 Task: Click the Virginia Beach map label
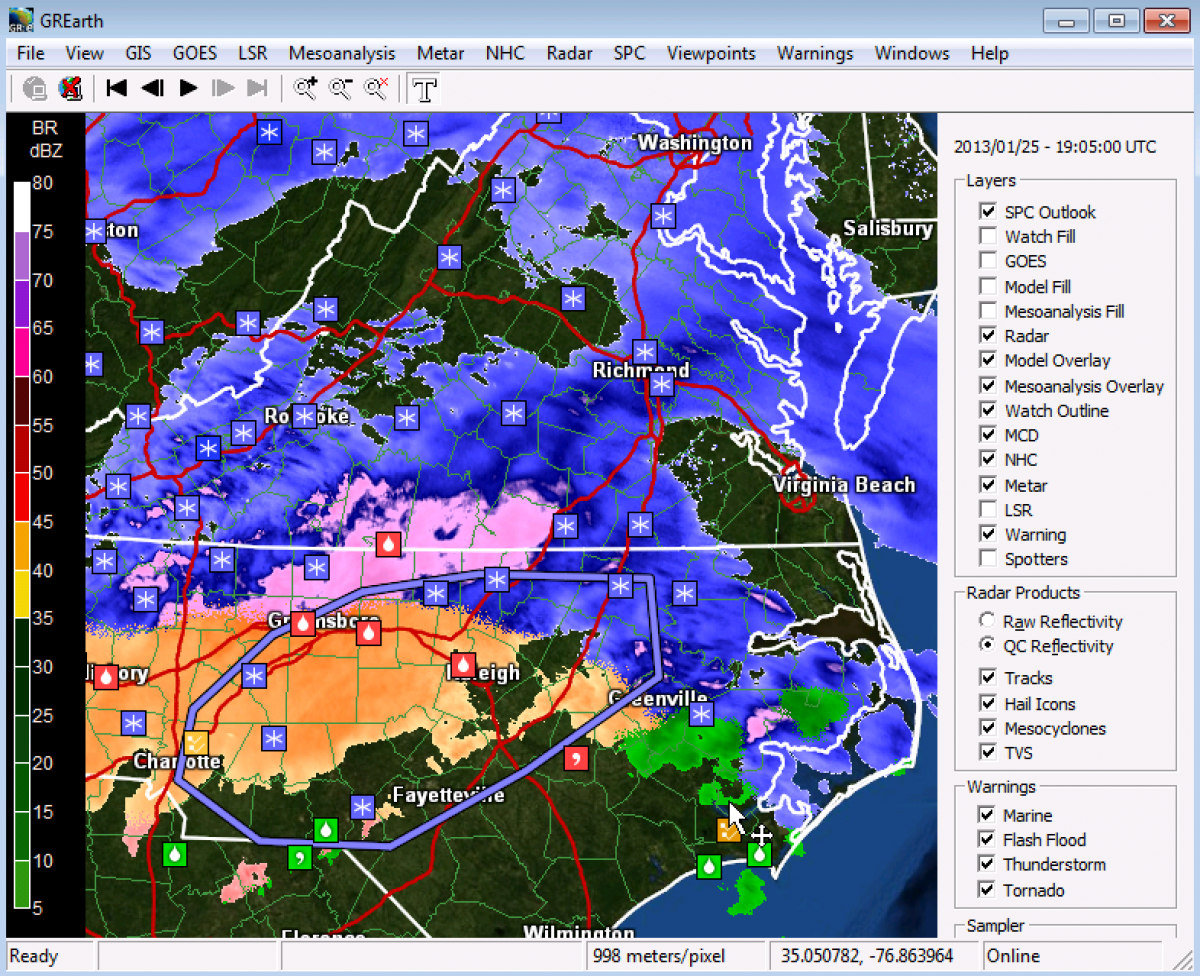tap(843, 485)
